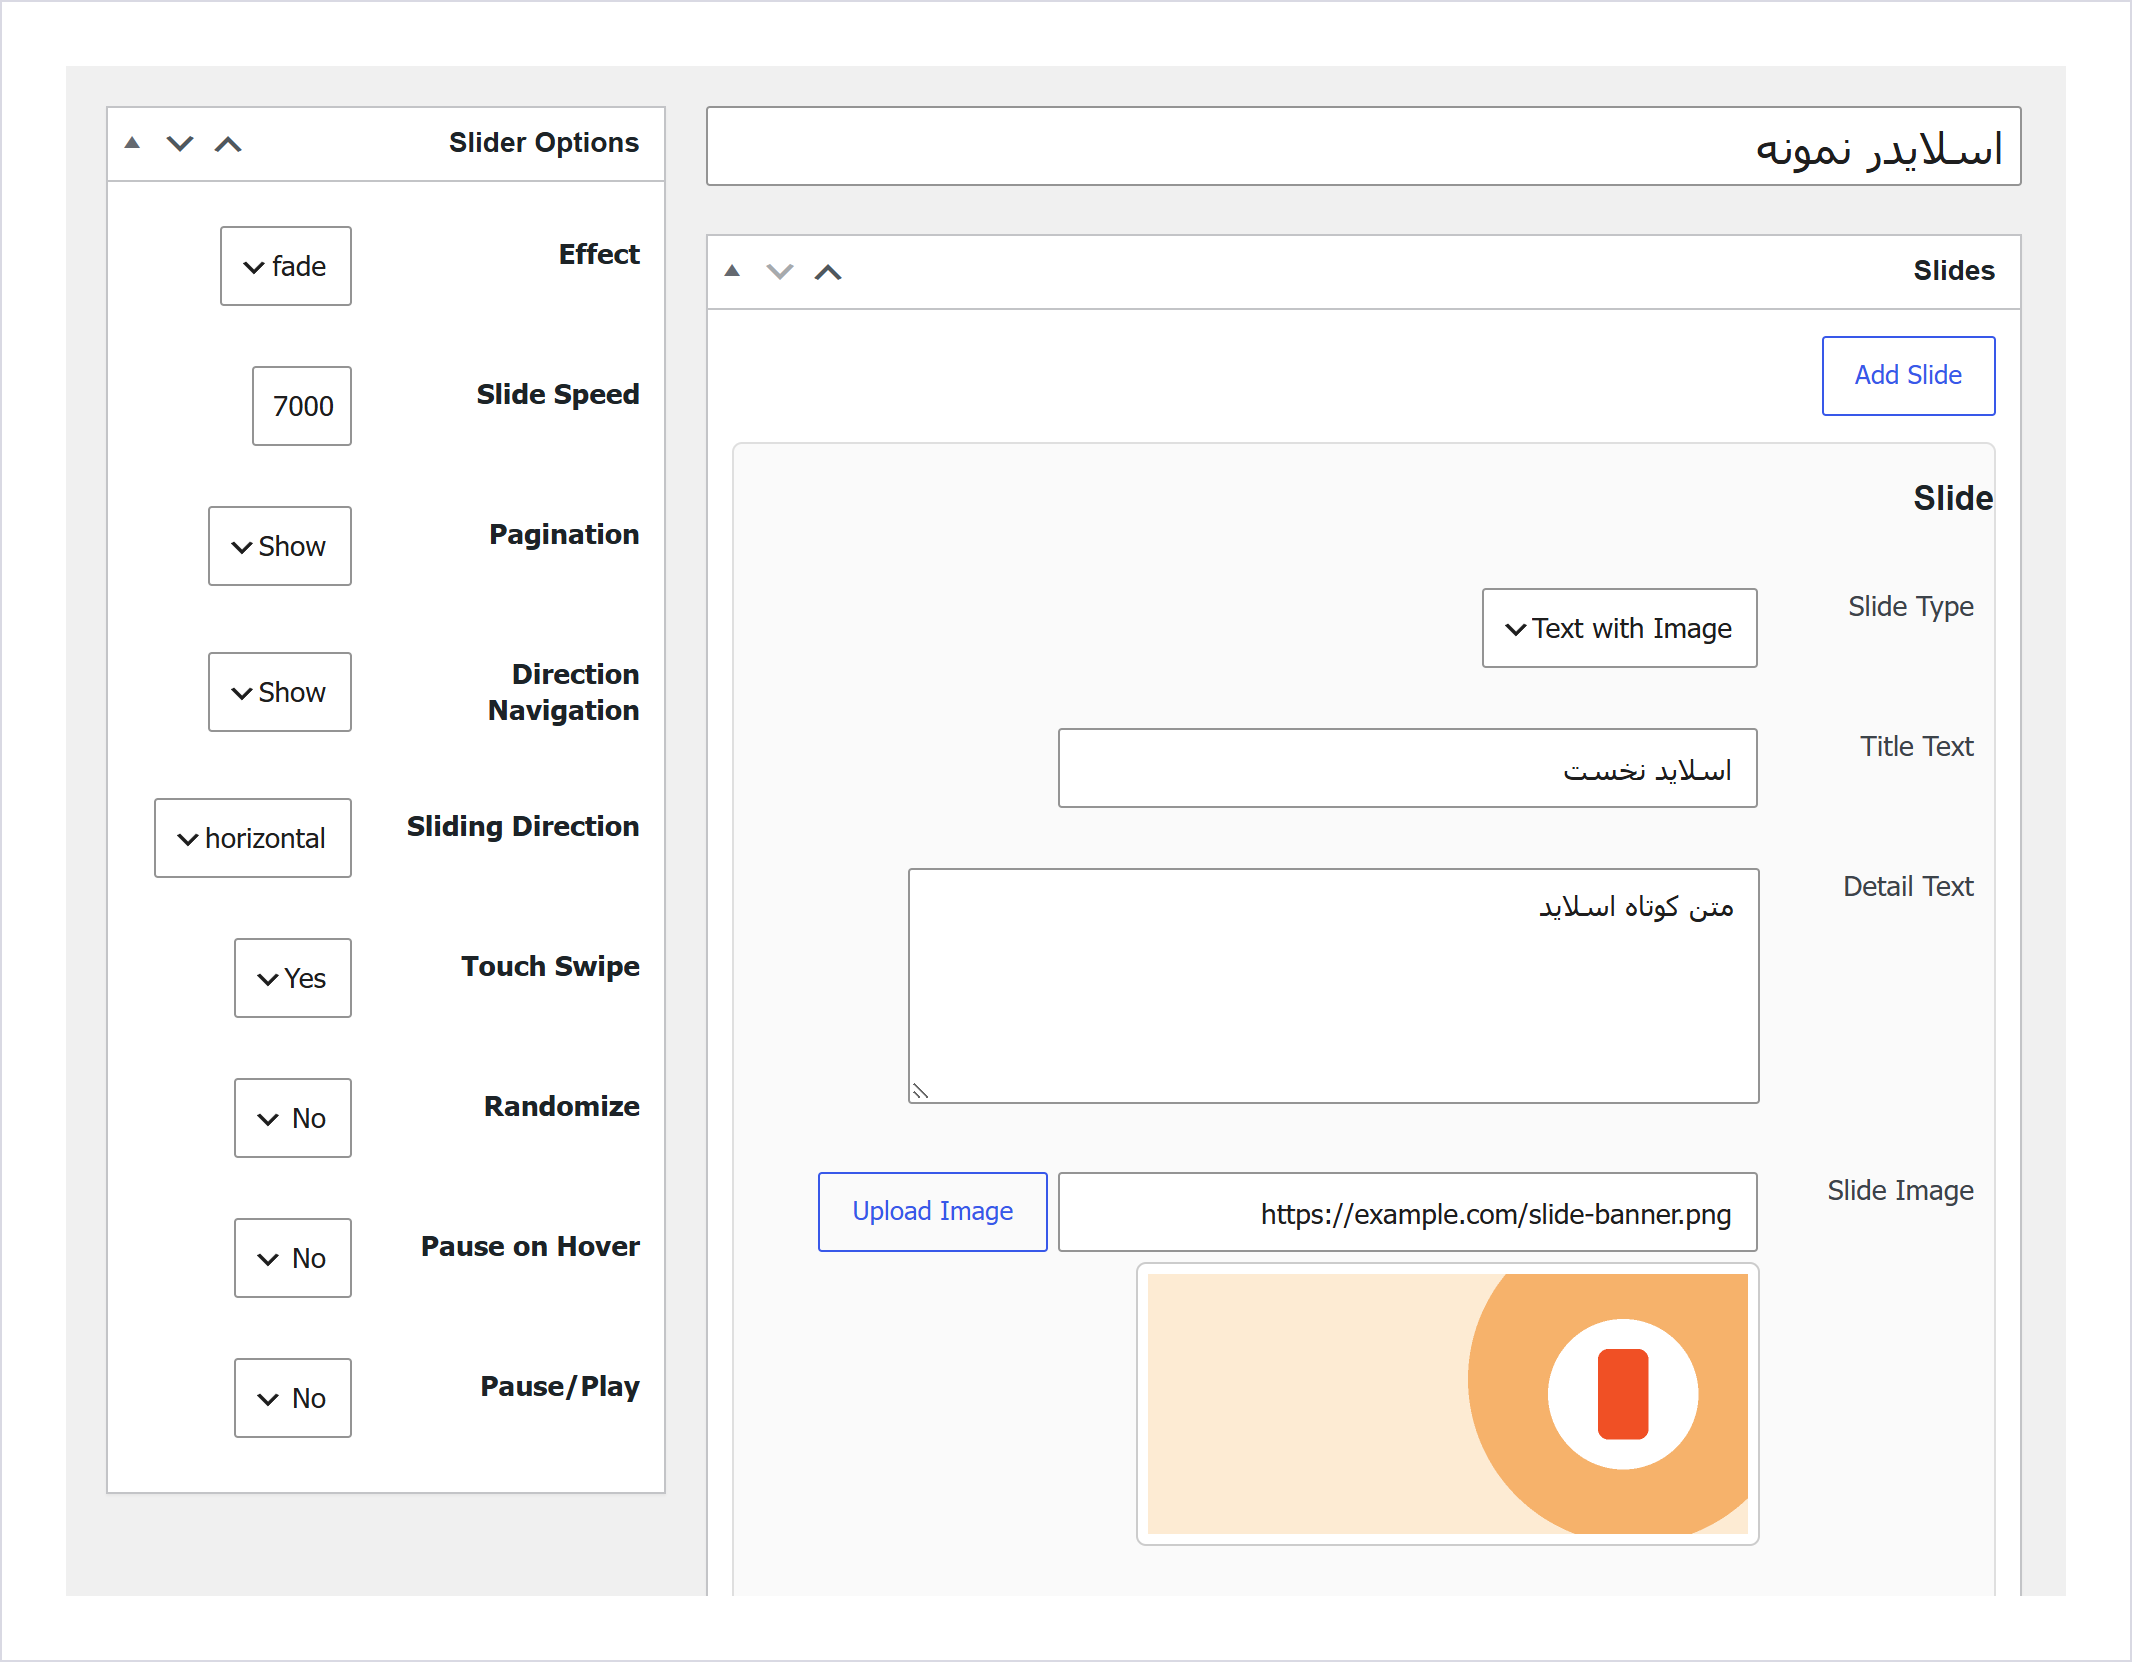Click the Slides panel move-up arrow icon
This screenshot has height=1662, width=2132.
click(x=828, y=272)
